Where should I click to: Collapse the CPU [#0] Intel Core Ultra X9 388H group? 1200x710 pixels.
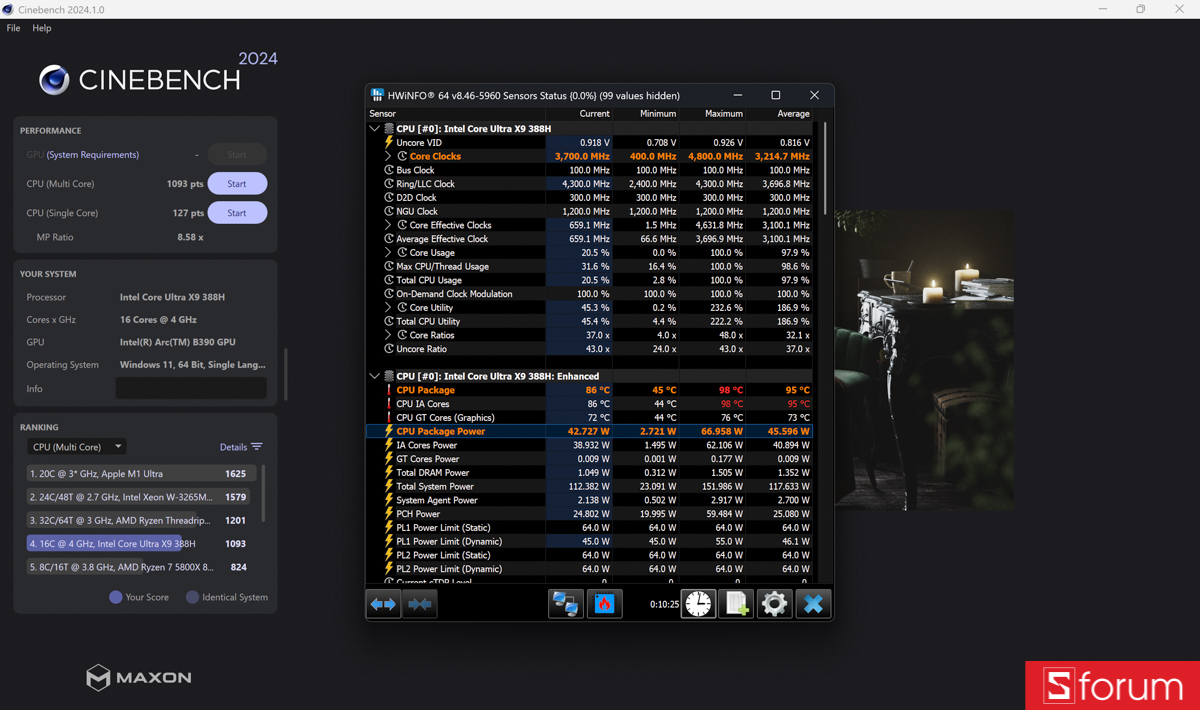click(375, 129)
